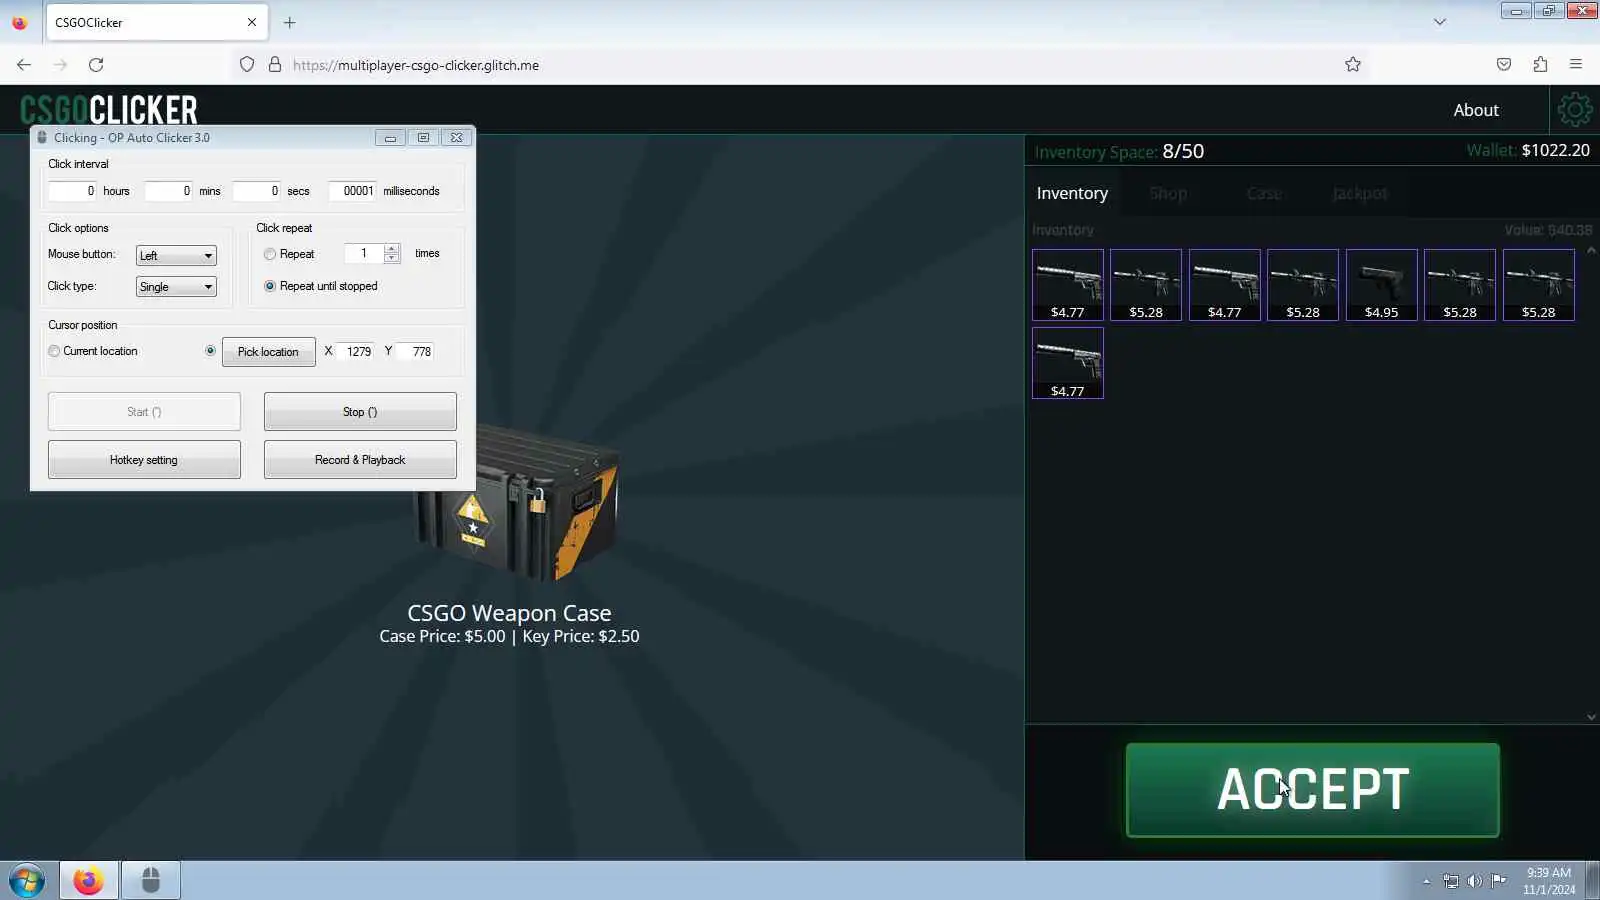Select the Repeat times radio option
The width and height of the screenshot is (1600, 900).
270,254
